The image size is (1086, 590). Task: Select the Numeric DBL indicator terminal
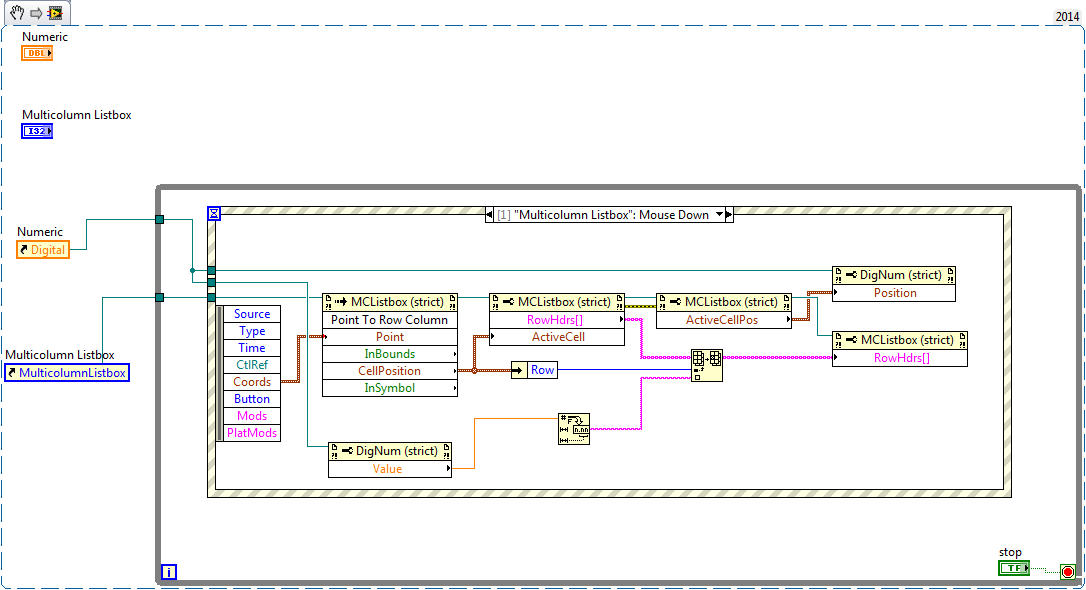pos(37,53)
